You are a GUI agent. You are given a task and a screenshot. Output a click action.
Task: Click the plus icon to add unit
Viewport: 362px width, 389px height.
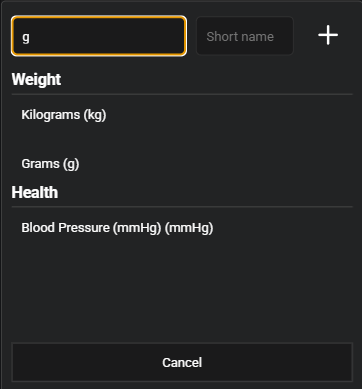tap(328, 35)
